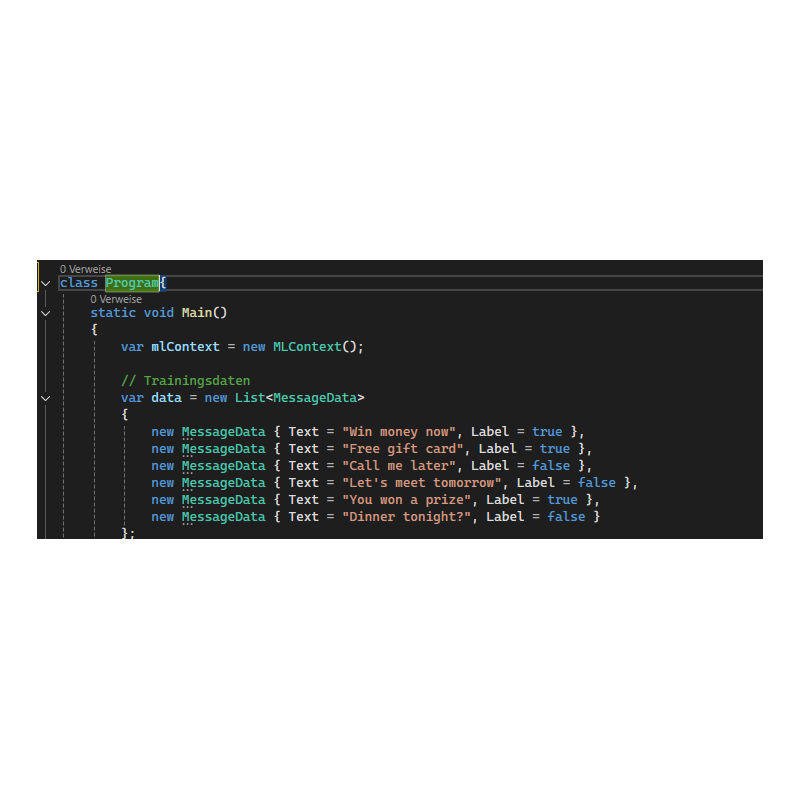Collapse the static void Main method
Viewport: 800px width, 800px height.
[45, 313]
